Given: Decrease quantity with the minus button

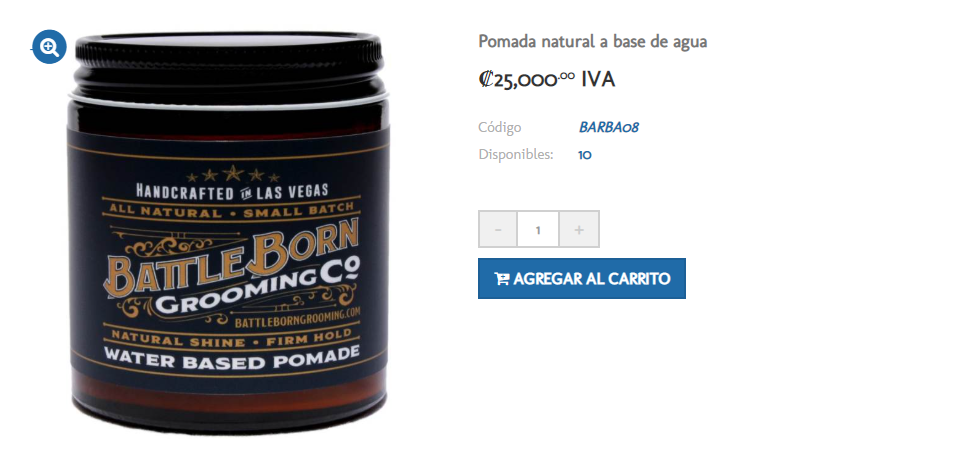Looking at the screenshot, I should [497, 229].
